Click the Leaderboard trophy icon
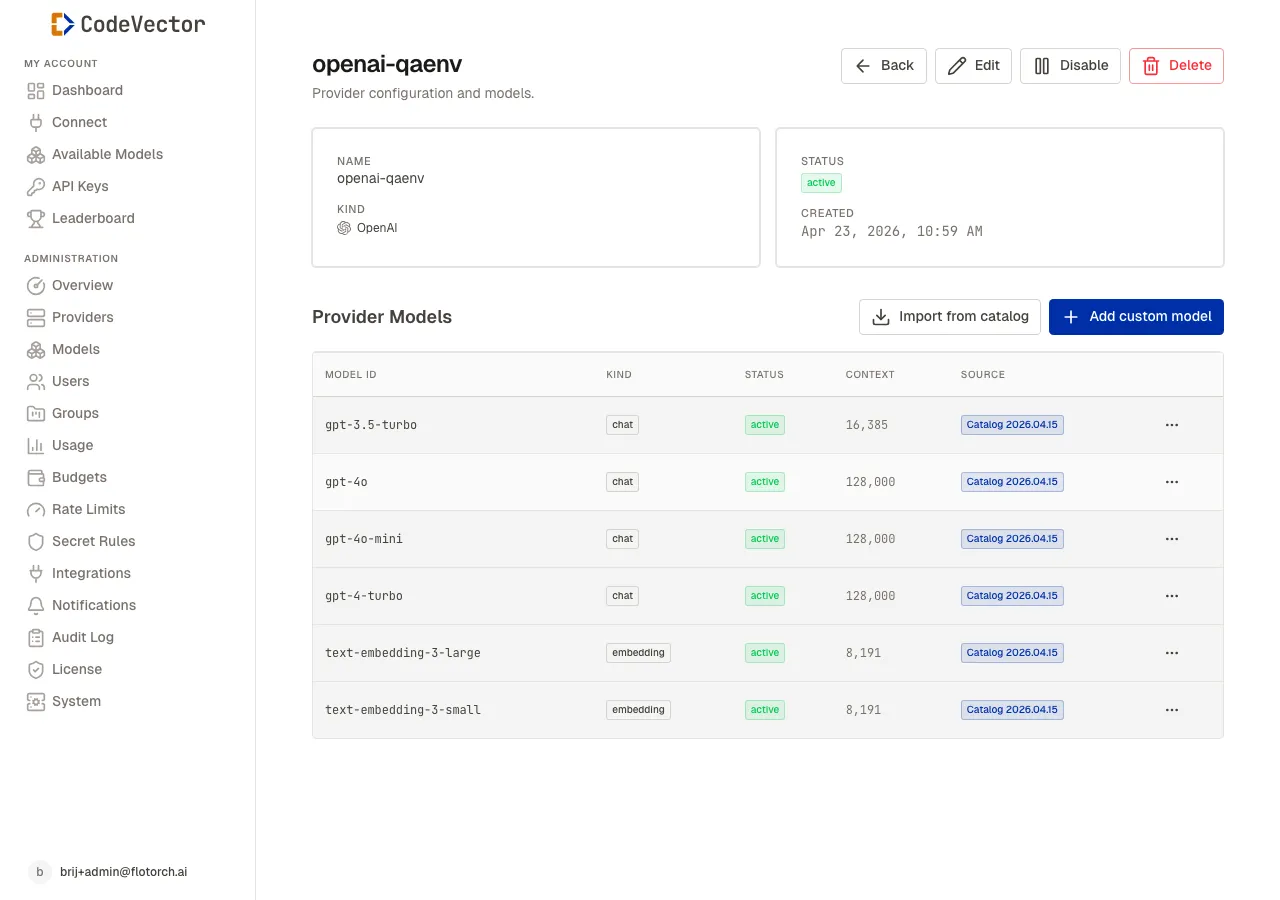This screenshot has width=1280, height=900. click(x=36, y=219)
